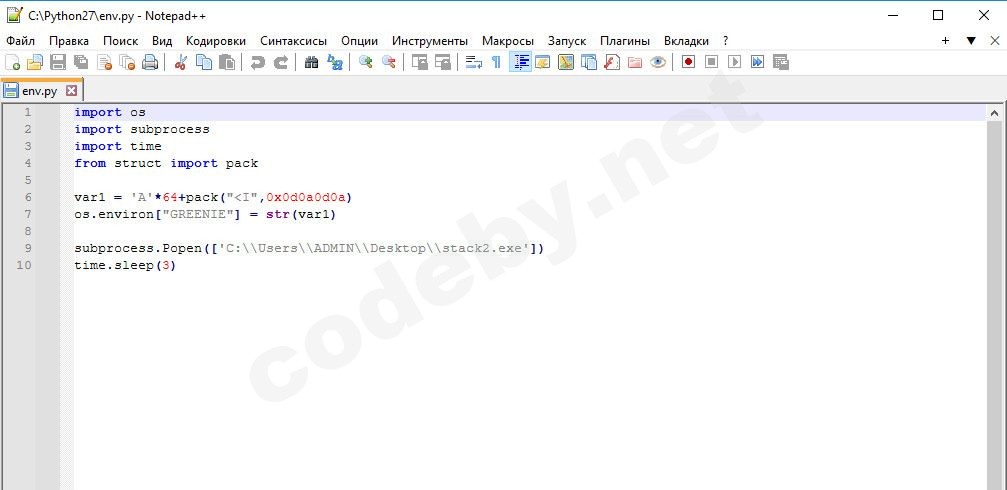Open Function List toolbar icon
This screenshot has width=1007, height=490.
(612, 62)
